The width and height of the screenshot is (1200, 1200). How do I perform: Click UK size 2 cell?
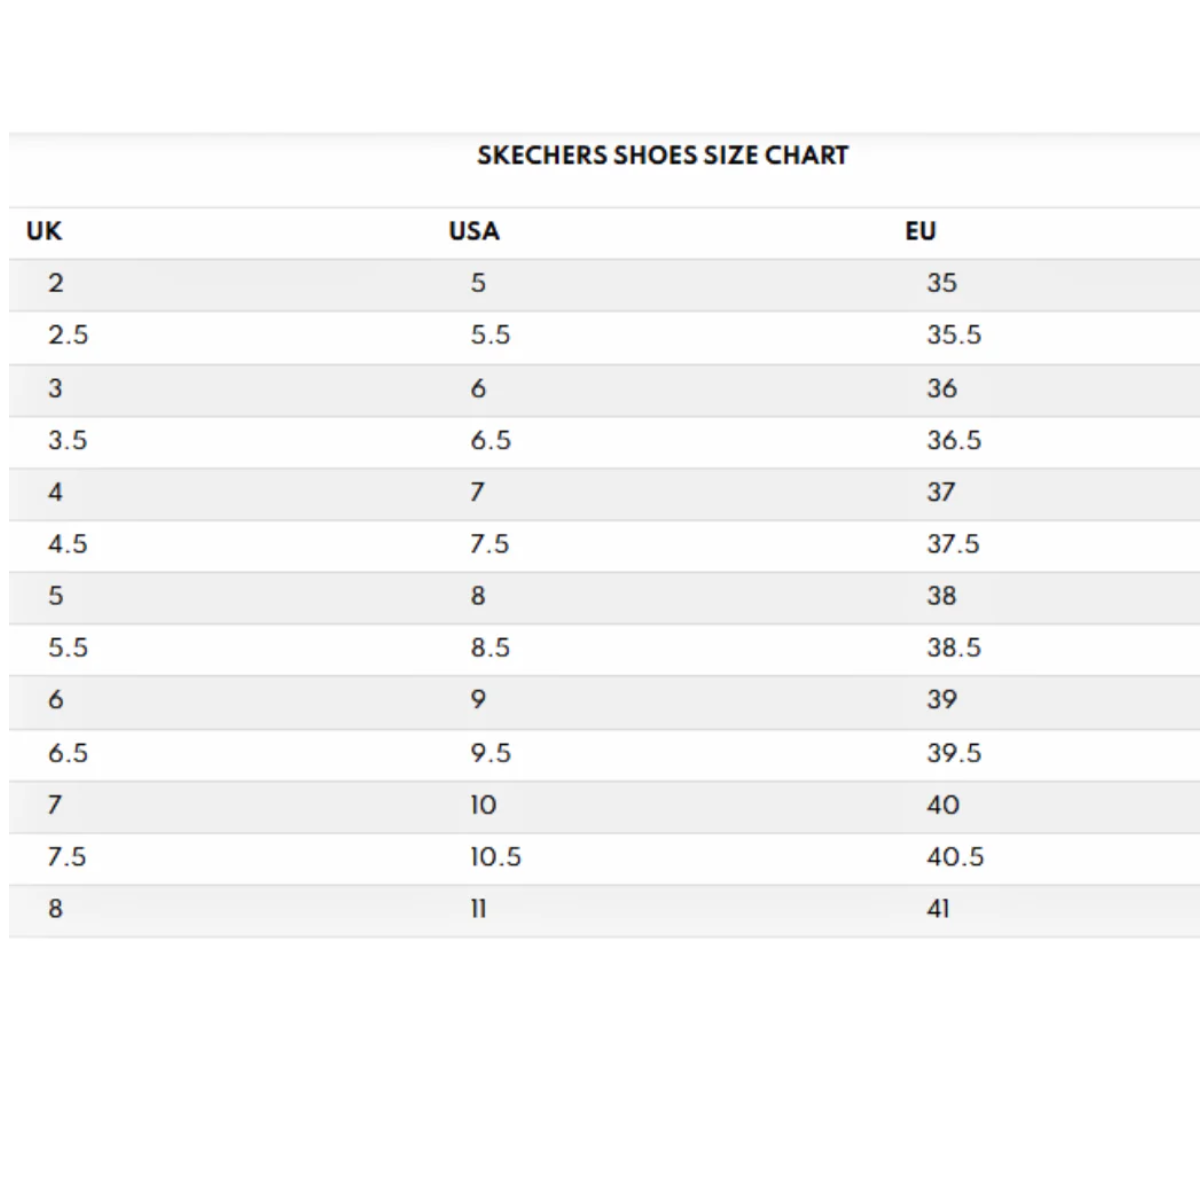56,283
